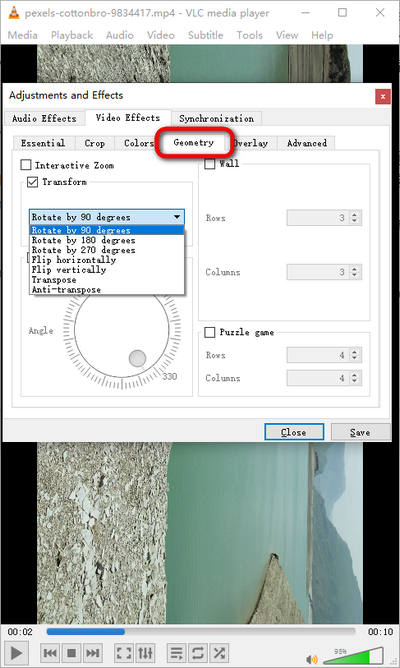Stop playback with the stop button
This screenshot has width=400, height=668.
(x=71, y=653)
